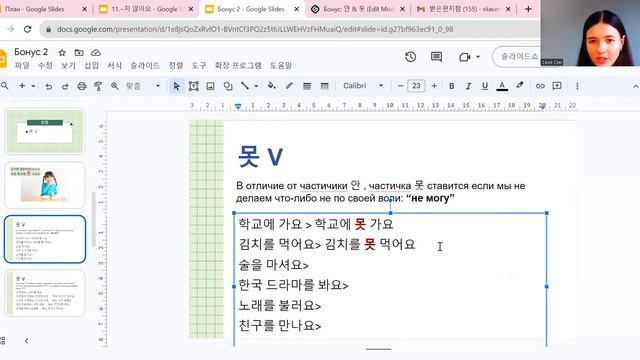Image resolution: width=640 pixels, height=360 pixels.
Task: Click the add comment toolbar icon
Action: [557, 86]
